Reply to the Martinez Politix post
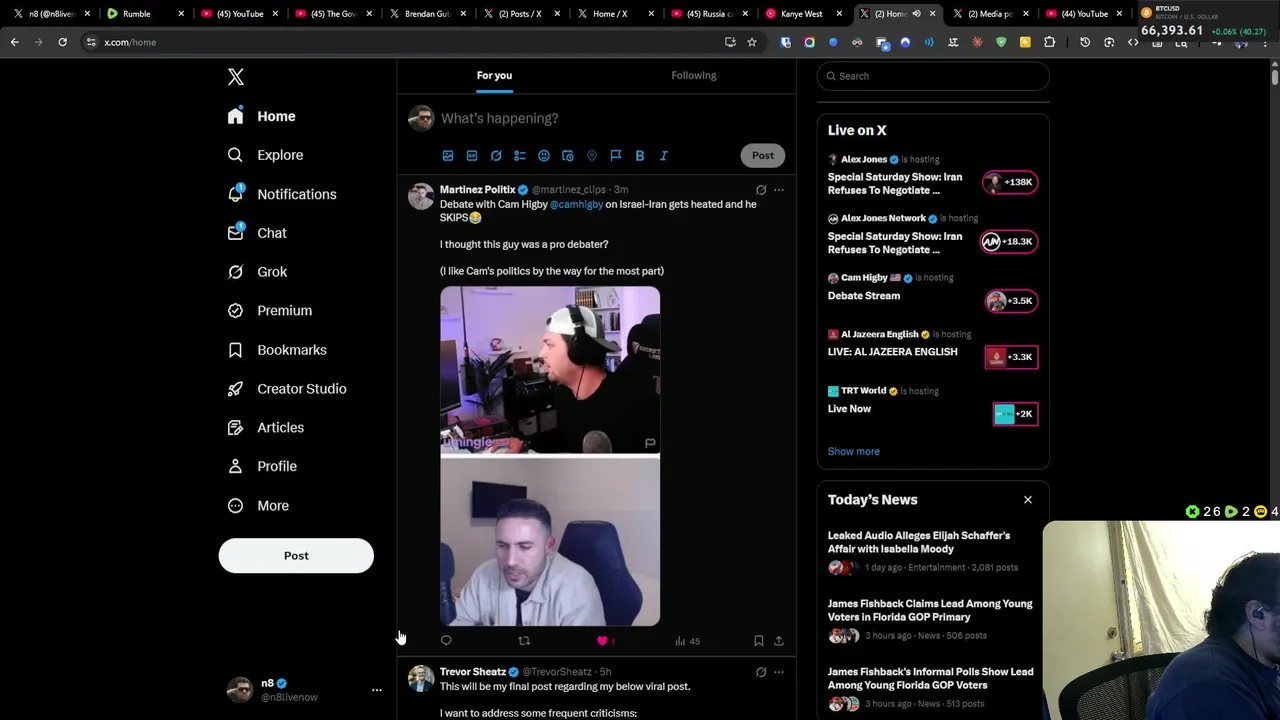The height and width of the screenshot is (720, 1280). tap(446, 641)
